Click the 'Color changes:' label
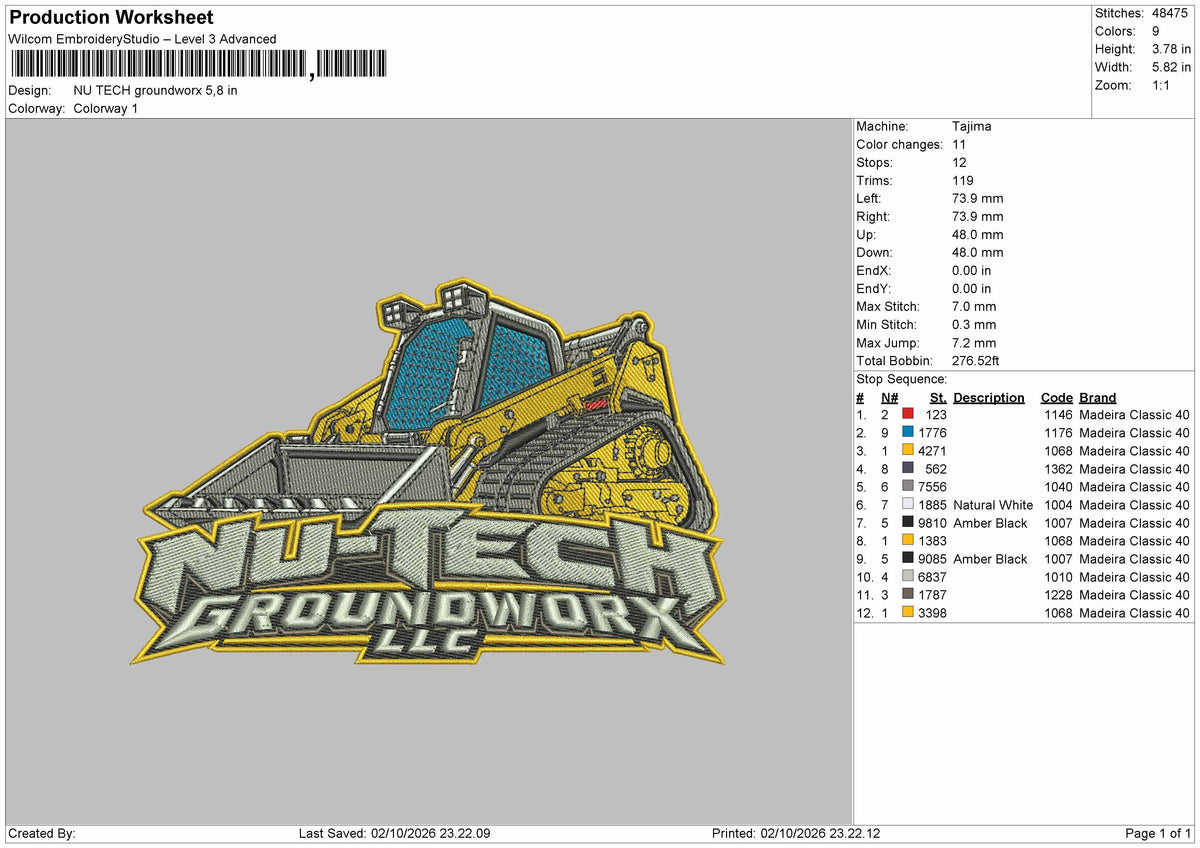Image resolution: width=1200 pixels, height=848 pixels. [900, 144]
